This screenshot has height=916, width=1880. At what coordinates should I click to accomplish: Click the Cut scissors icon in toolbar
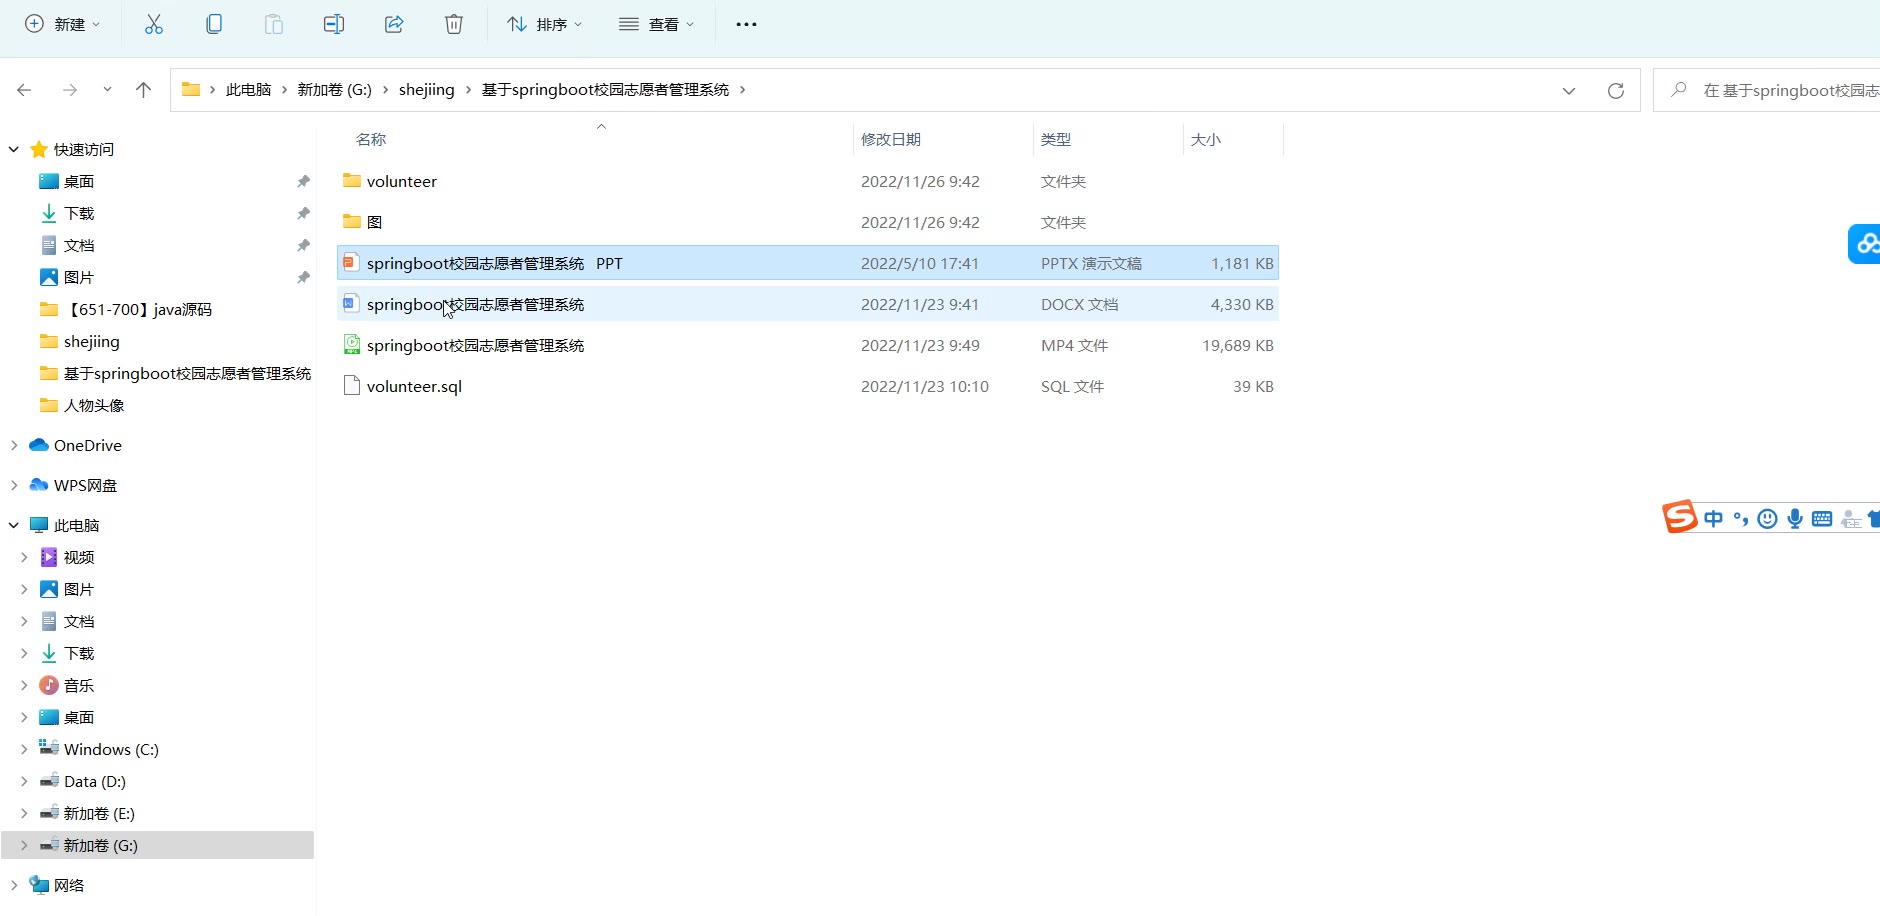[154, 24]
